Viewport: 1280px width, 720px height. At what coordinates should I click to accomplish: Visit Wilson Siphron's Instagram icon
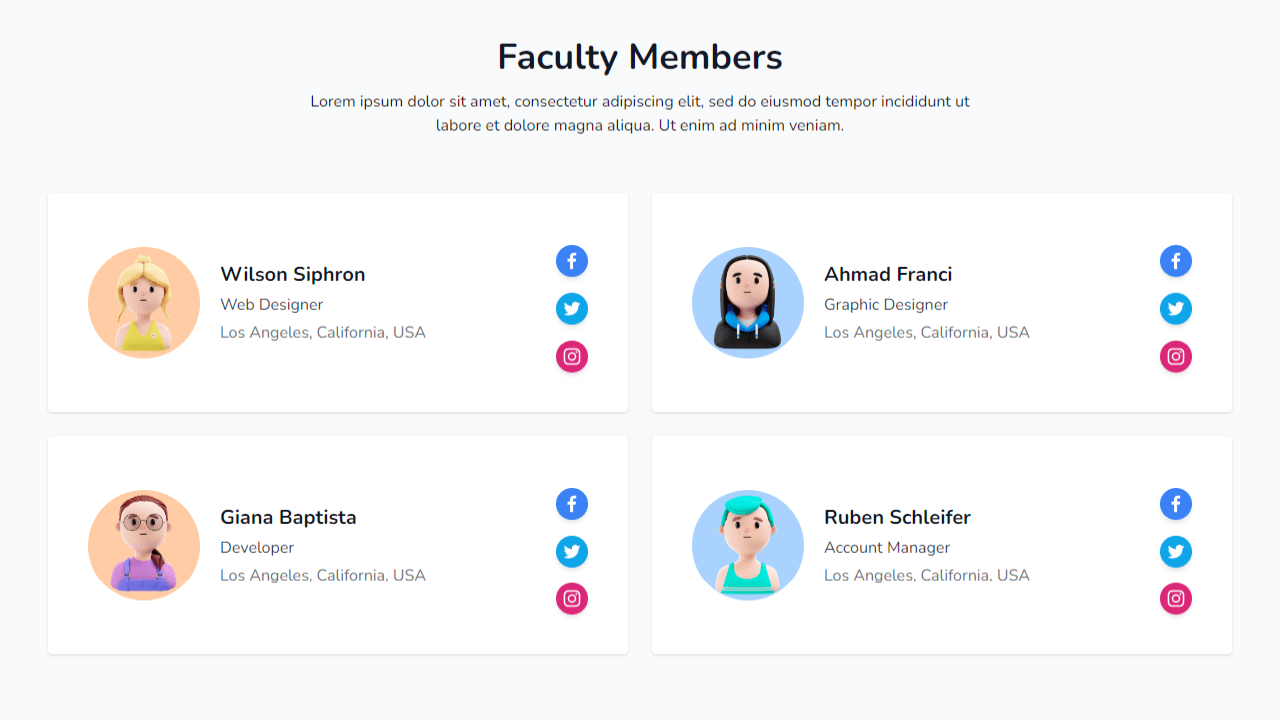pos(572,356)
